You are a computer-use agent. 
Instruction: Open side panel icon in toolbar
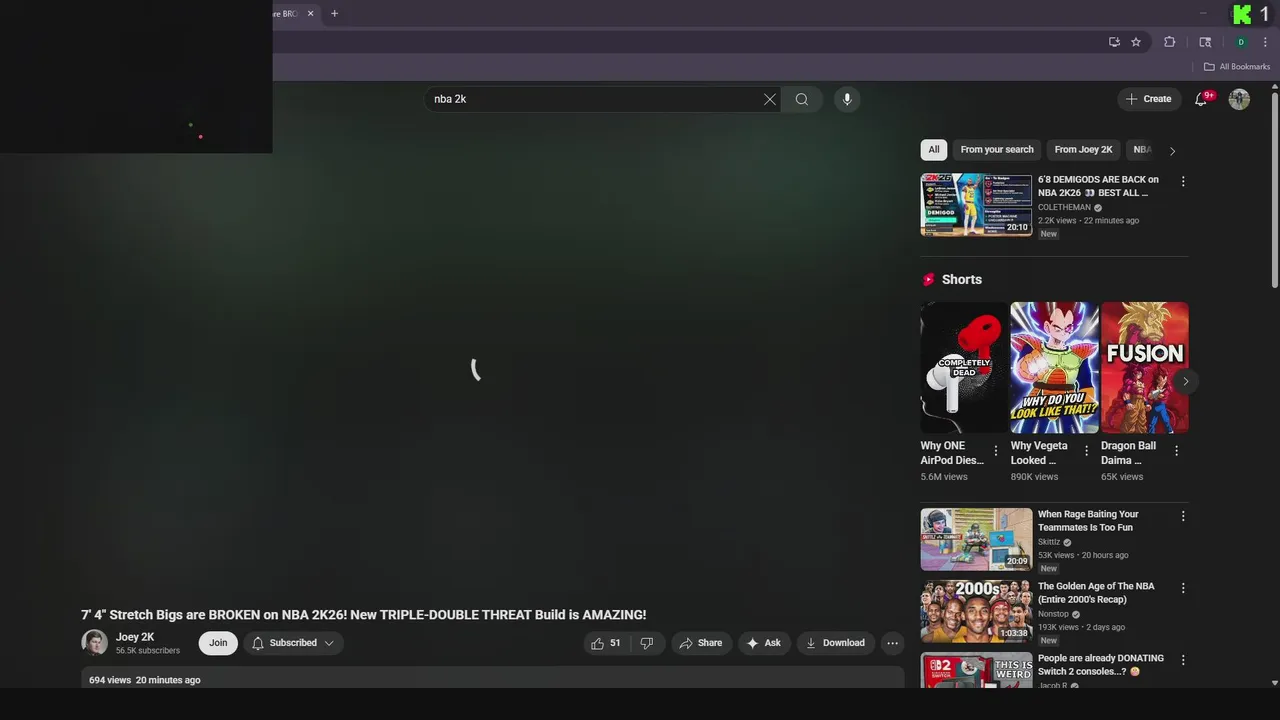[1205, 42]
